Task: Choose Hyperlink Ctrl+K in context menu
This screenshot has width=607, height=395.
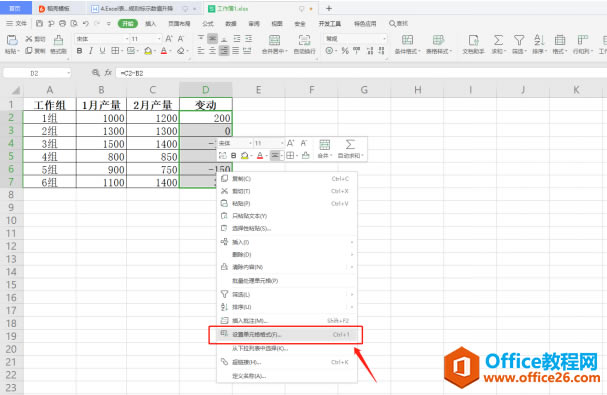Action: (x=286, y=362)
